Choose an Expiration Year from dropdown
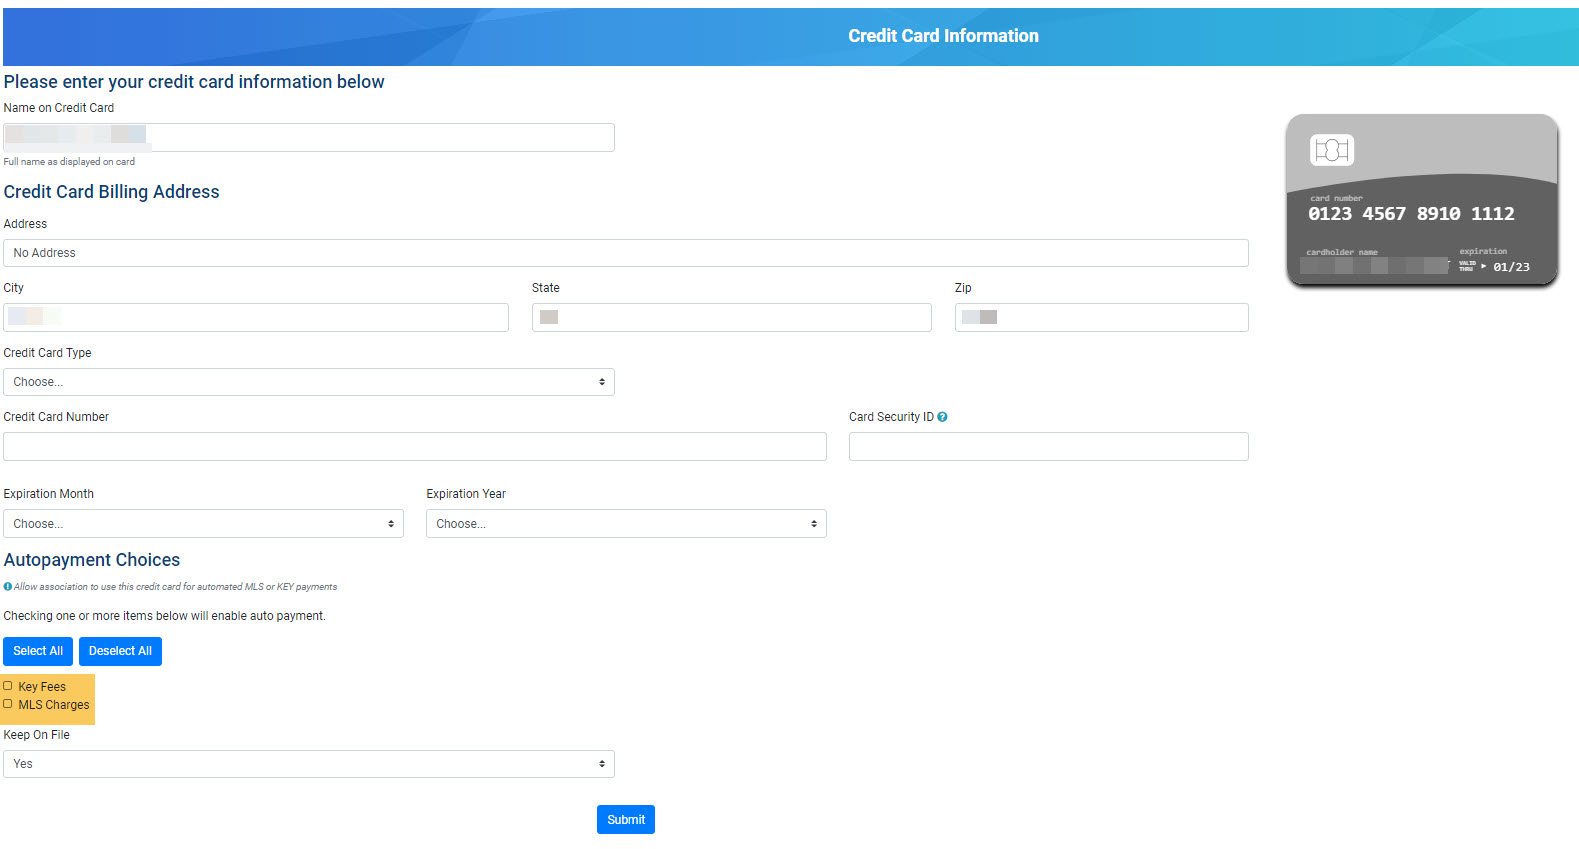This screenshot has height=849, width=1579. (x=626, y=524)
